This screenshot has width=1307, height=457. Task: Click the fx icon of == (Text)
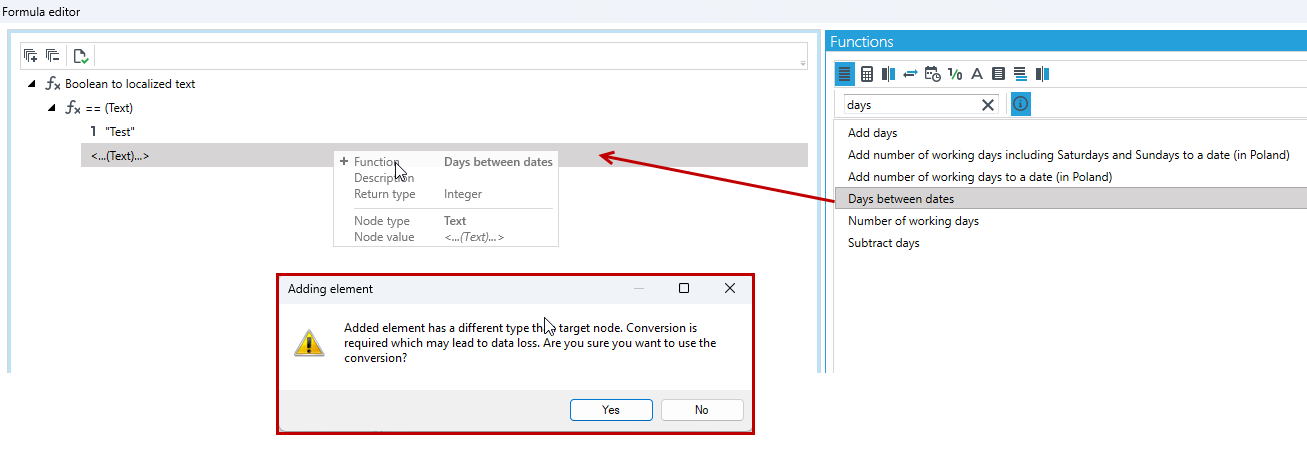(x=73, y=108)
